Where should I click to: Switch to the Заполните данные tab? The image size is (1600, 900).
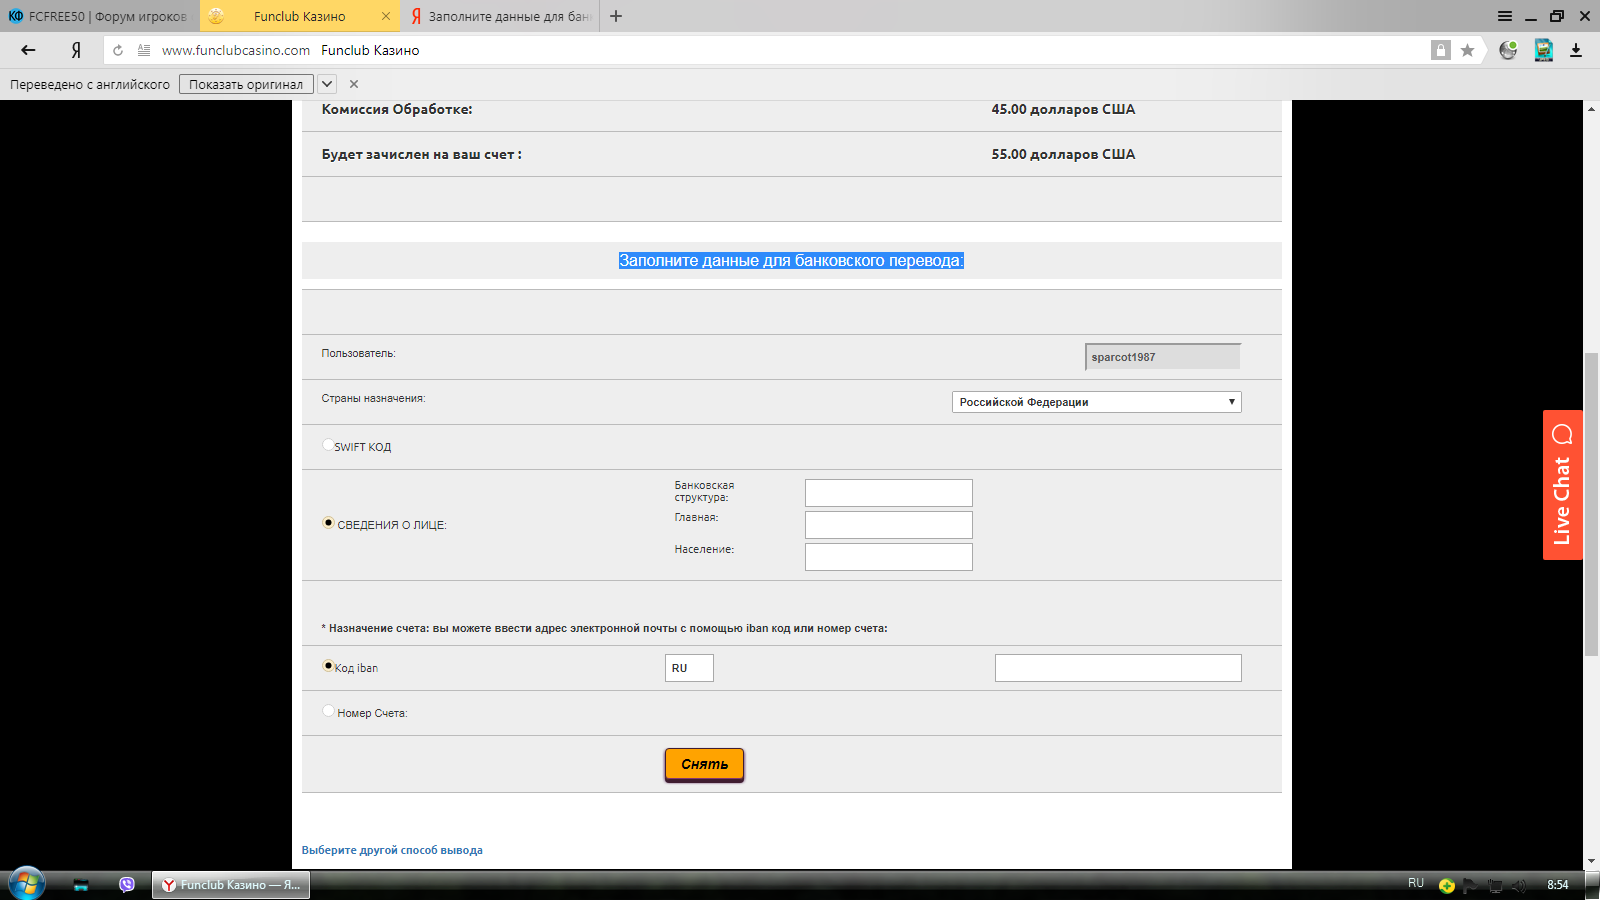click(x=500, y=16)
